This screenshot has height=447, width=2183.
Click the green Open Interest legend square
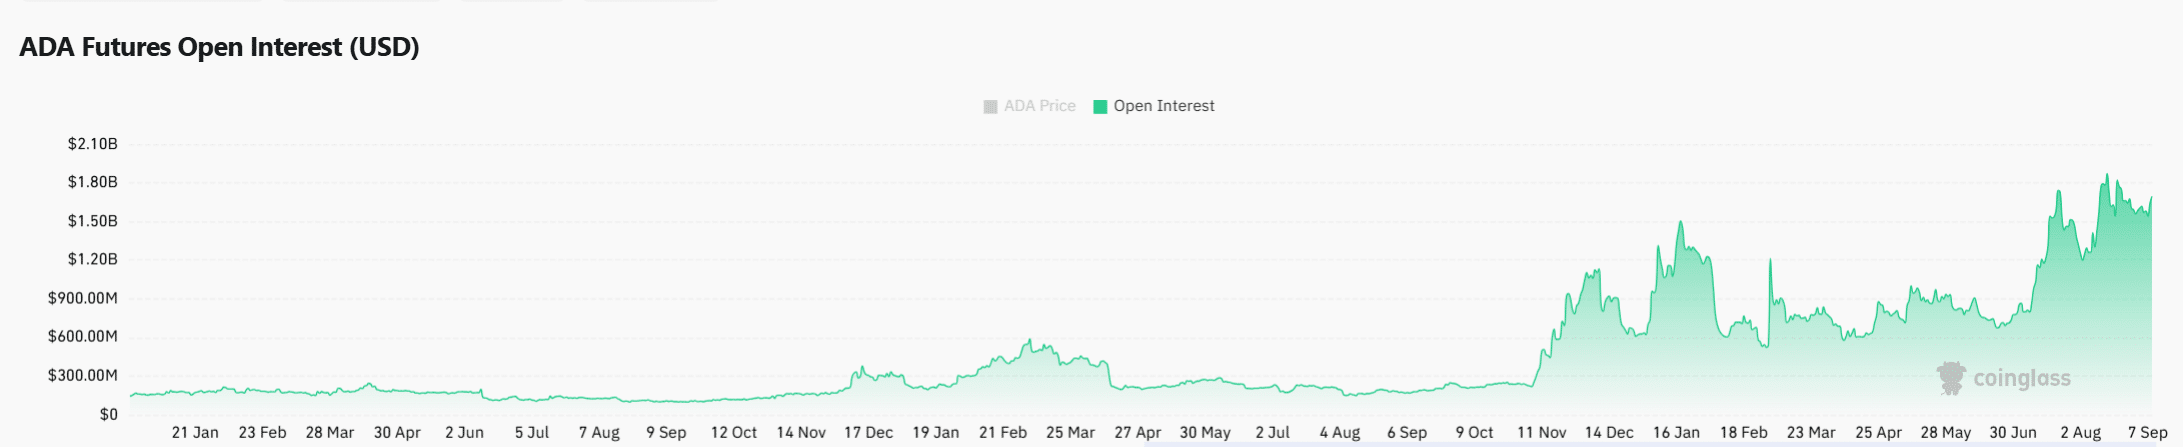click(x=1100, y=106)
